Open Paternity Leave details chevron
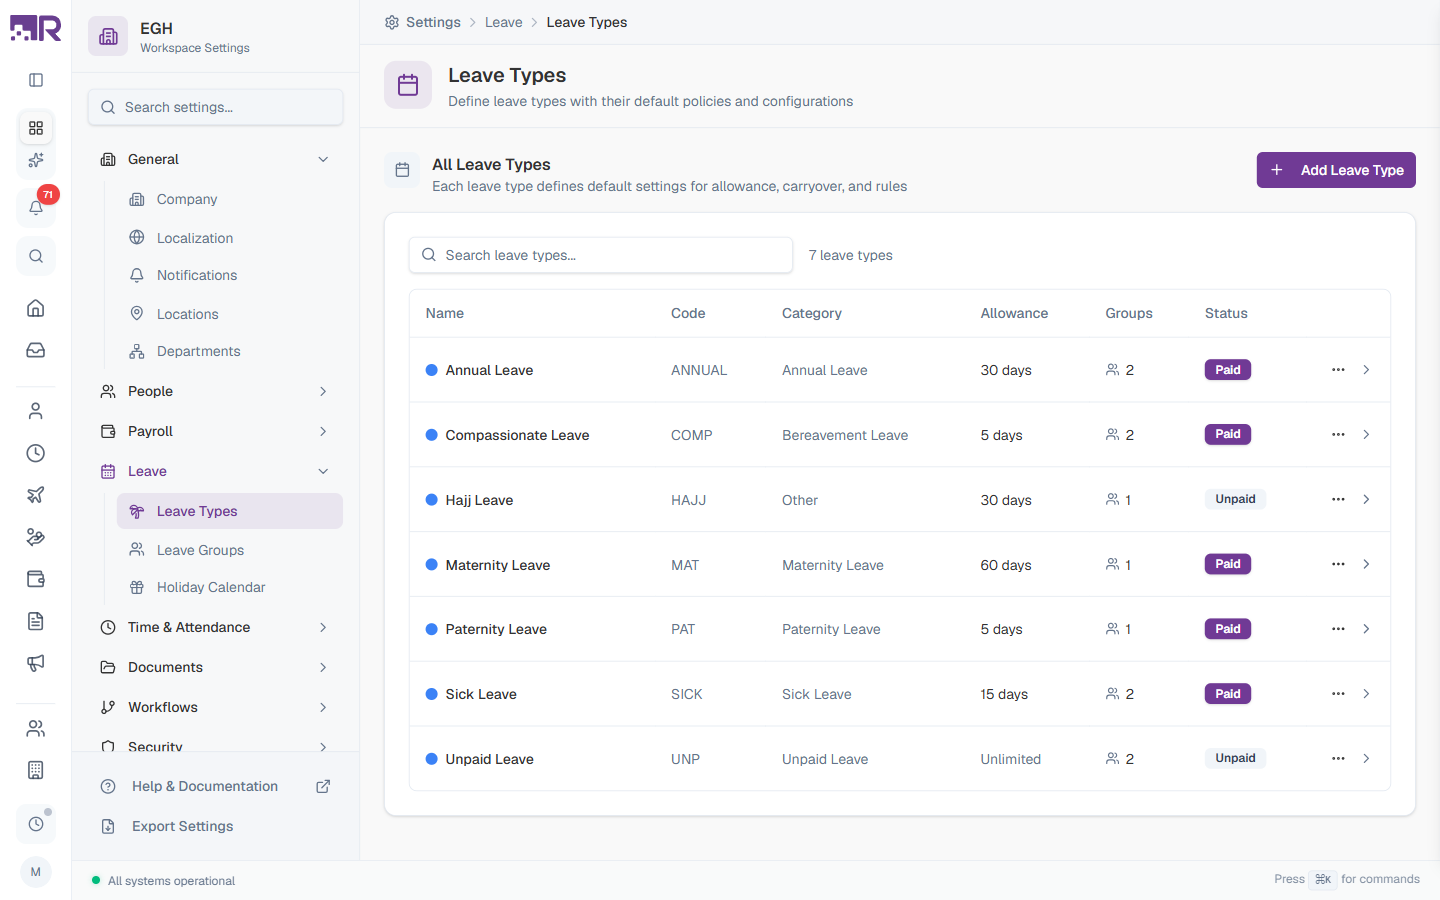This screenshot has width=1440, height=900. [1366, 629]
